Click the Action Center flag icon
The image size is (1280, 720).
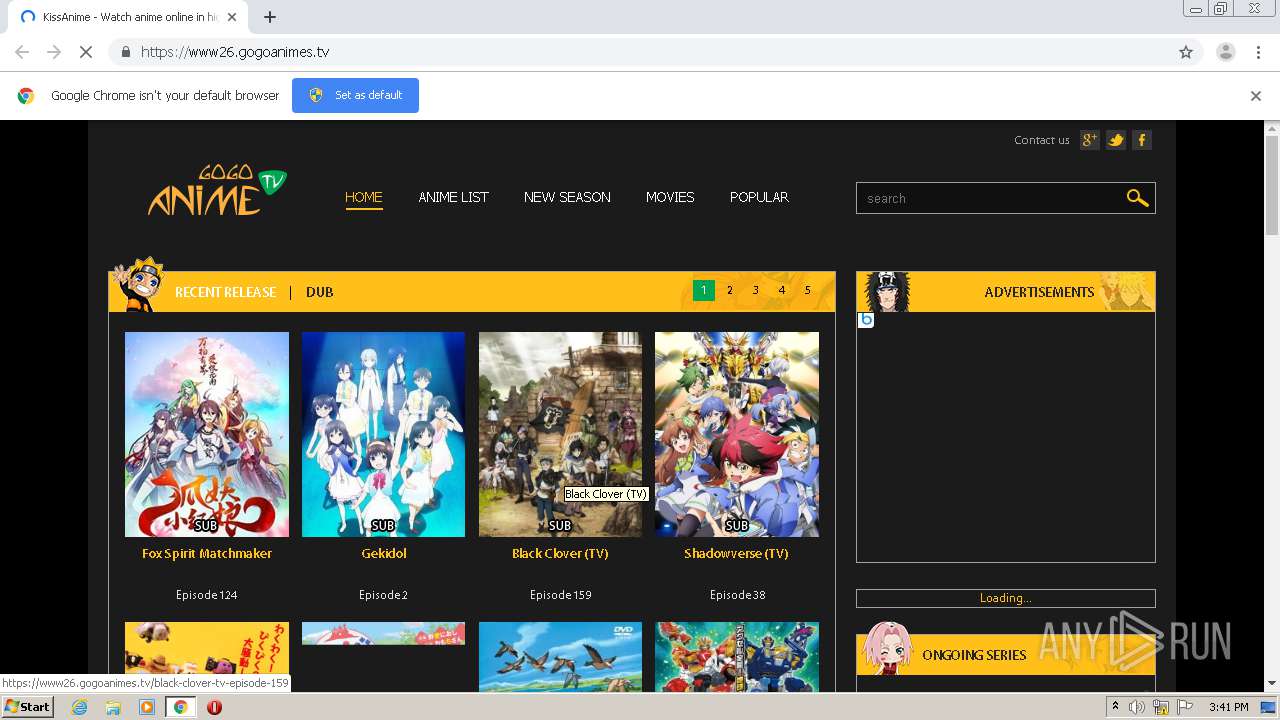coord(1185,707)
